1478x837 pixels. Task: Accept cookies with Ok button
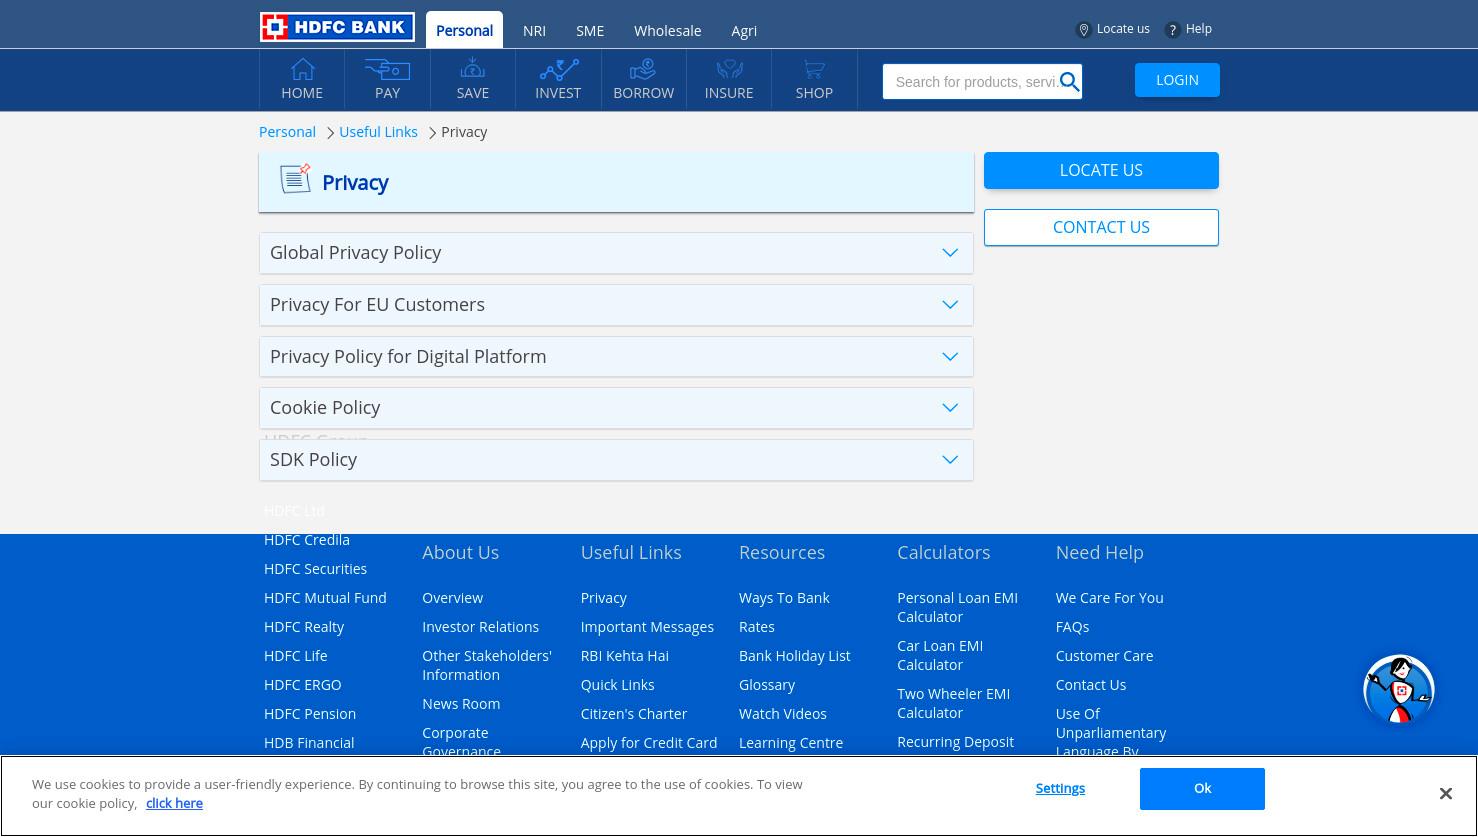(x=1202, y=789)
